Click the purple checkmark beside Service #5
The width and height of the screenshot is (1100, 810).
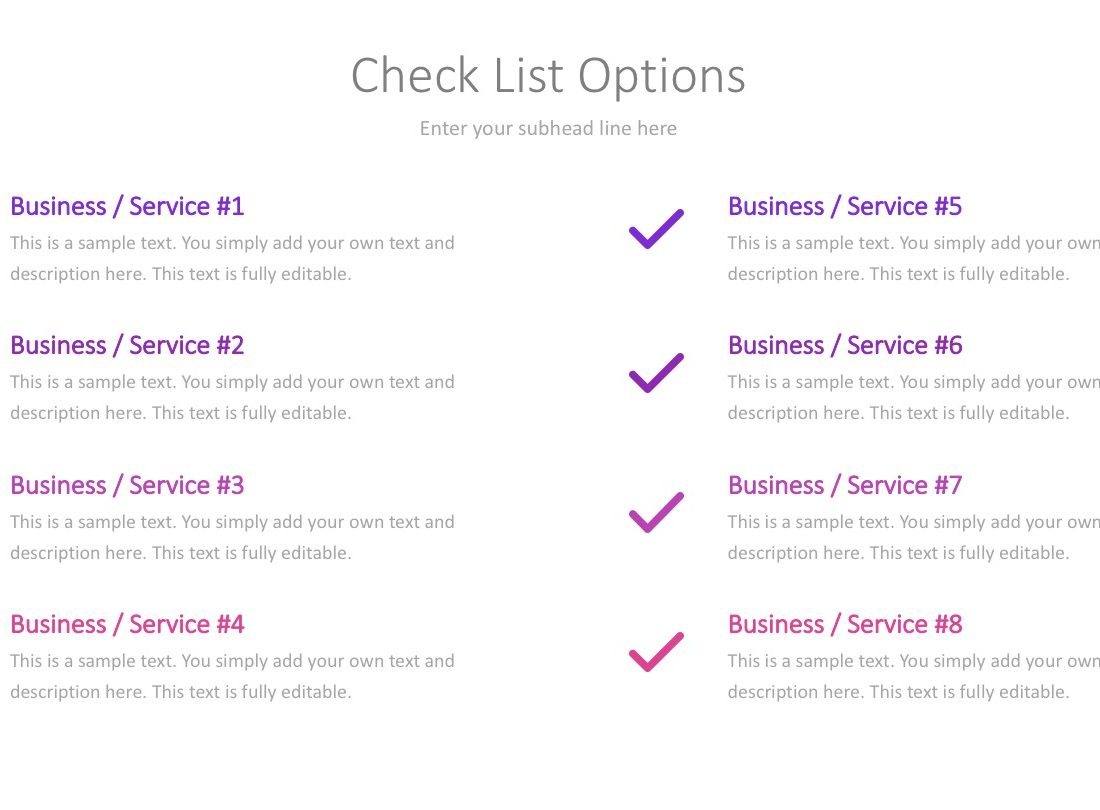tap(656, 229)
